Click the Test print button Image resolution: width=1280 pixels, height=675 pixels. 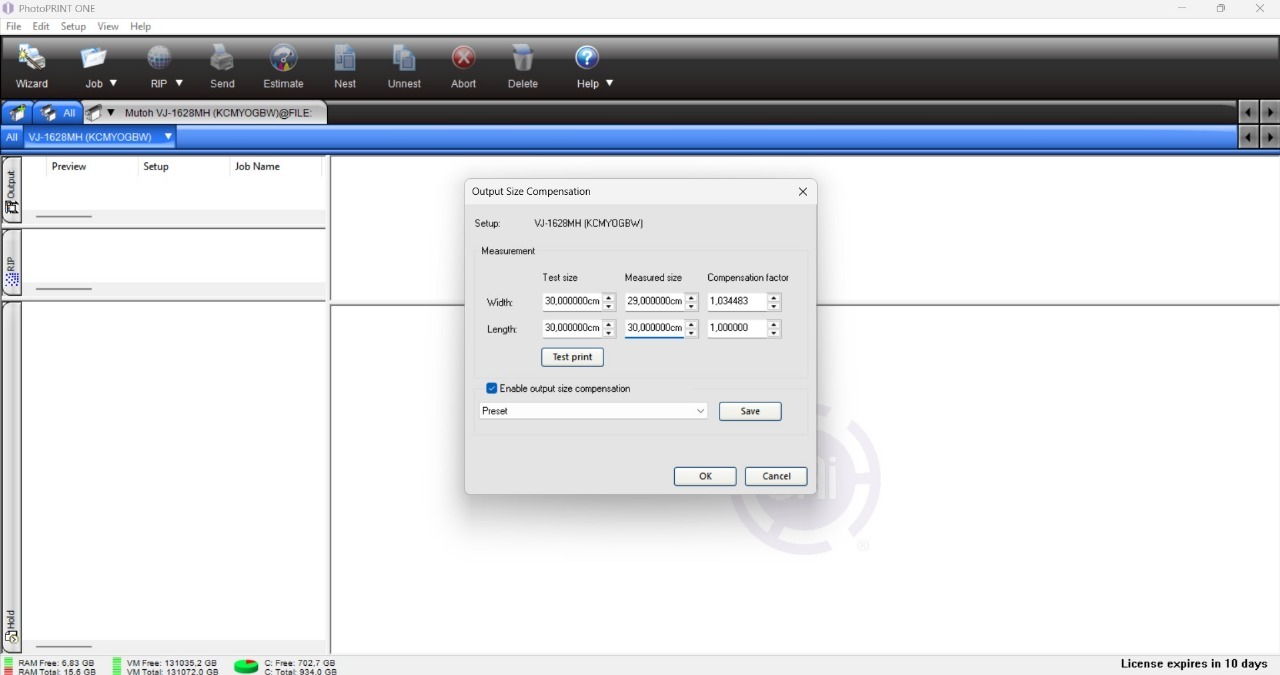(x=573, y=357)
